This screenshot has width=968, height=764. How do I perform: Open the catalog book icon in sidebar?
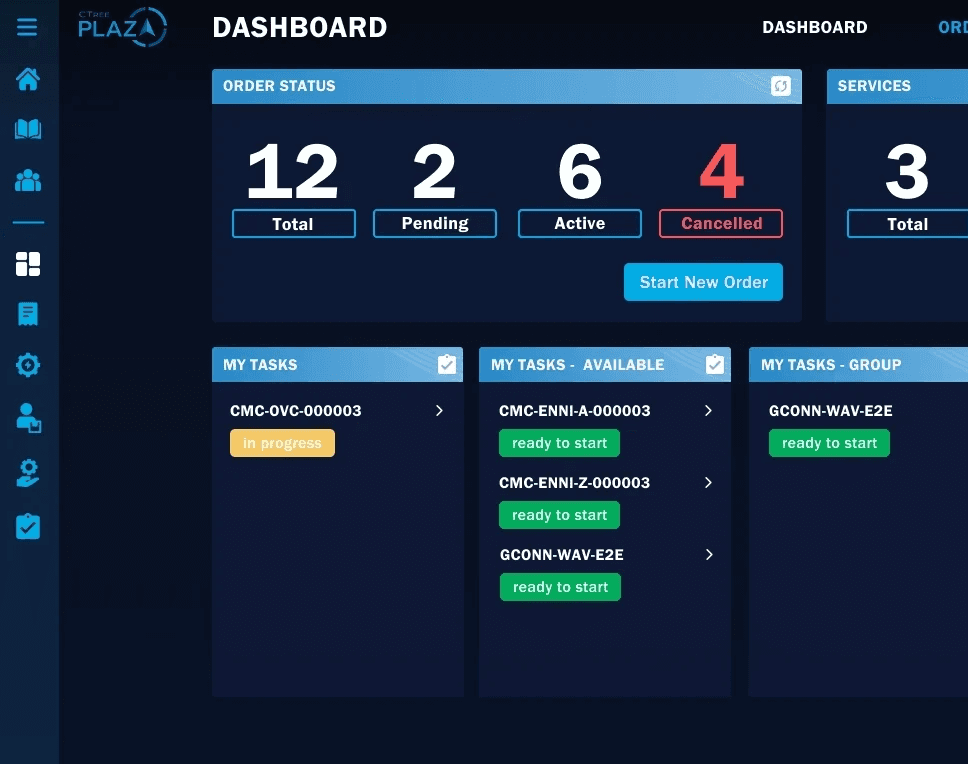[28, 130]
